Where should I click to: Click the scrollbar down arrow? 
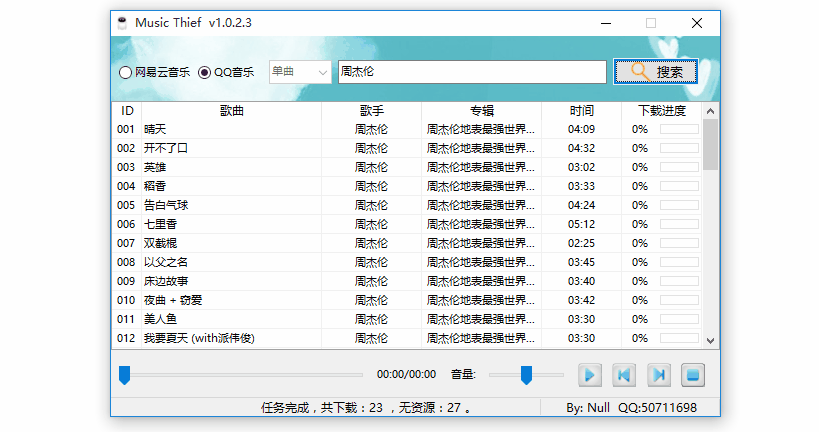(710, 341)
